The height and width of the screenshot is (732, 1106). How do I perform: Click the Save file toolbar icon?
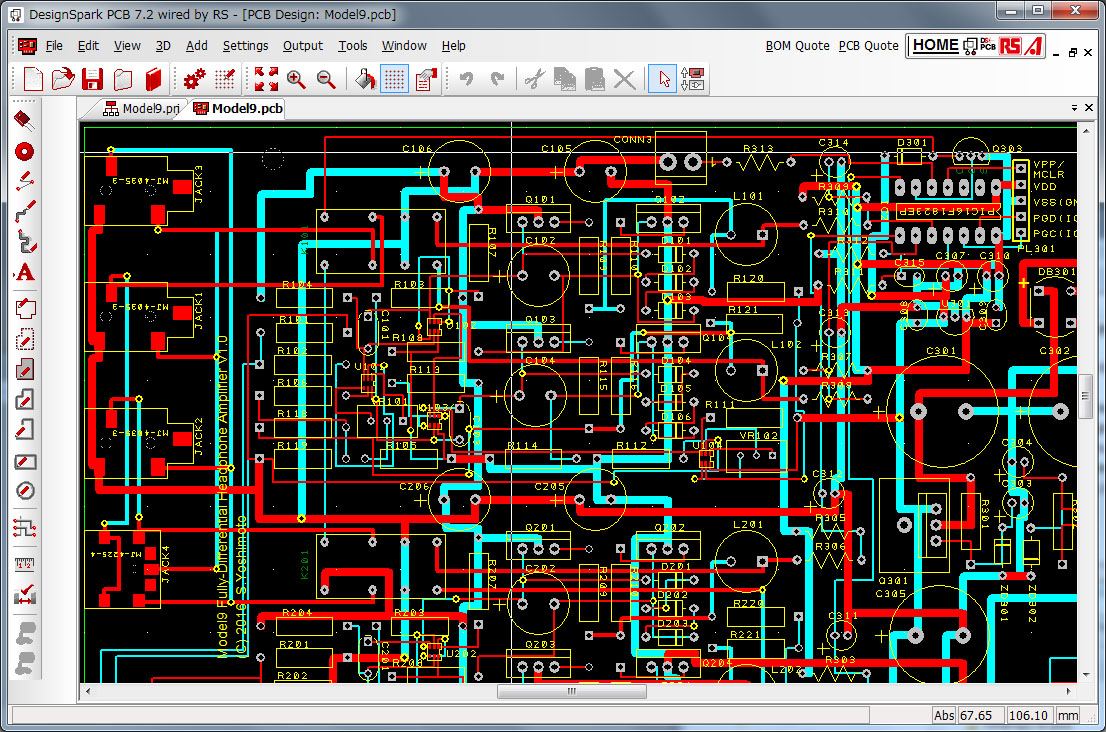[93, 80]
